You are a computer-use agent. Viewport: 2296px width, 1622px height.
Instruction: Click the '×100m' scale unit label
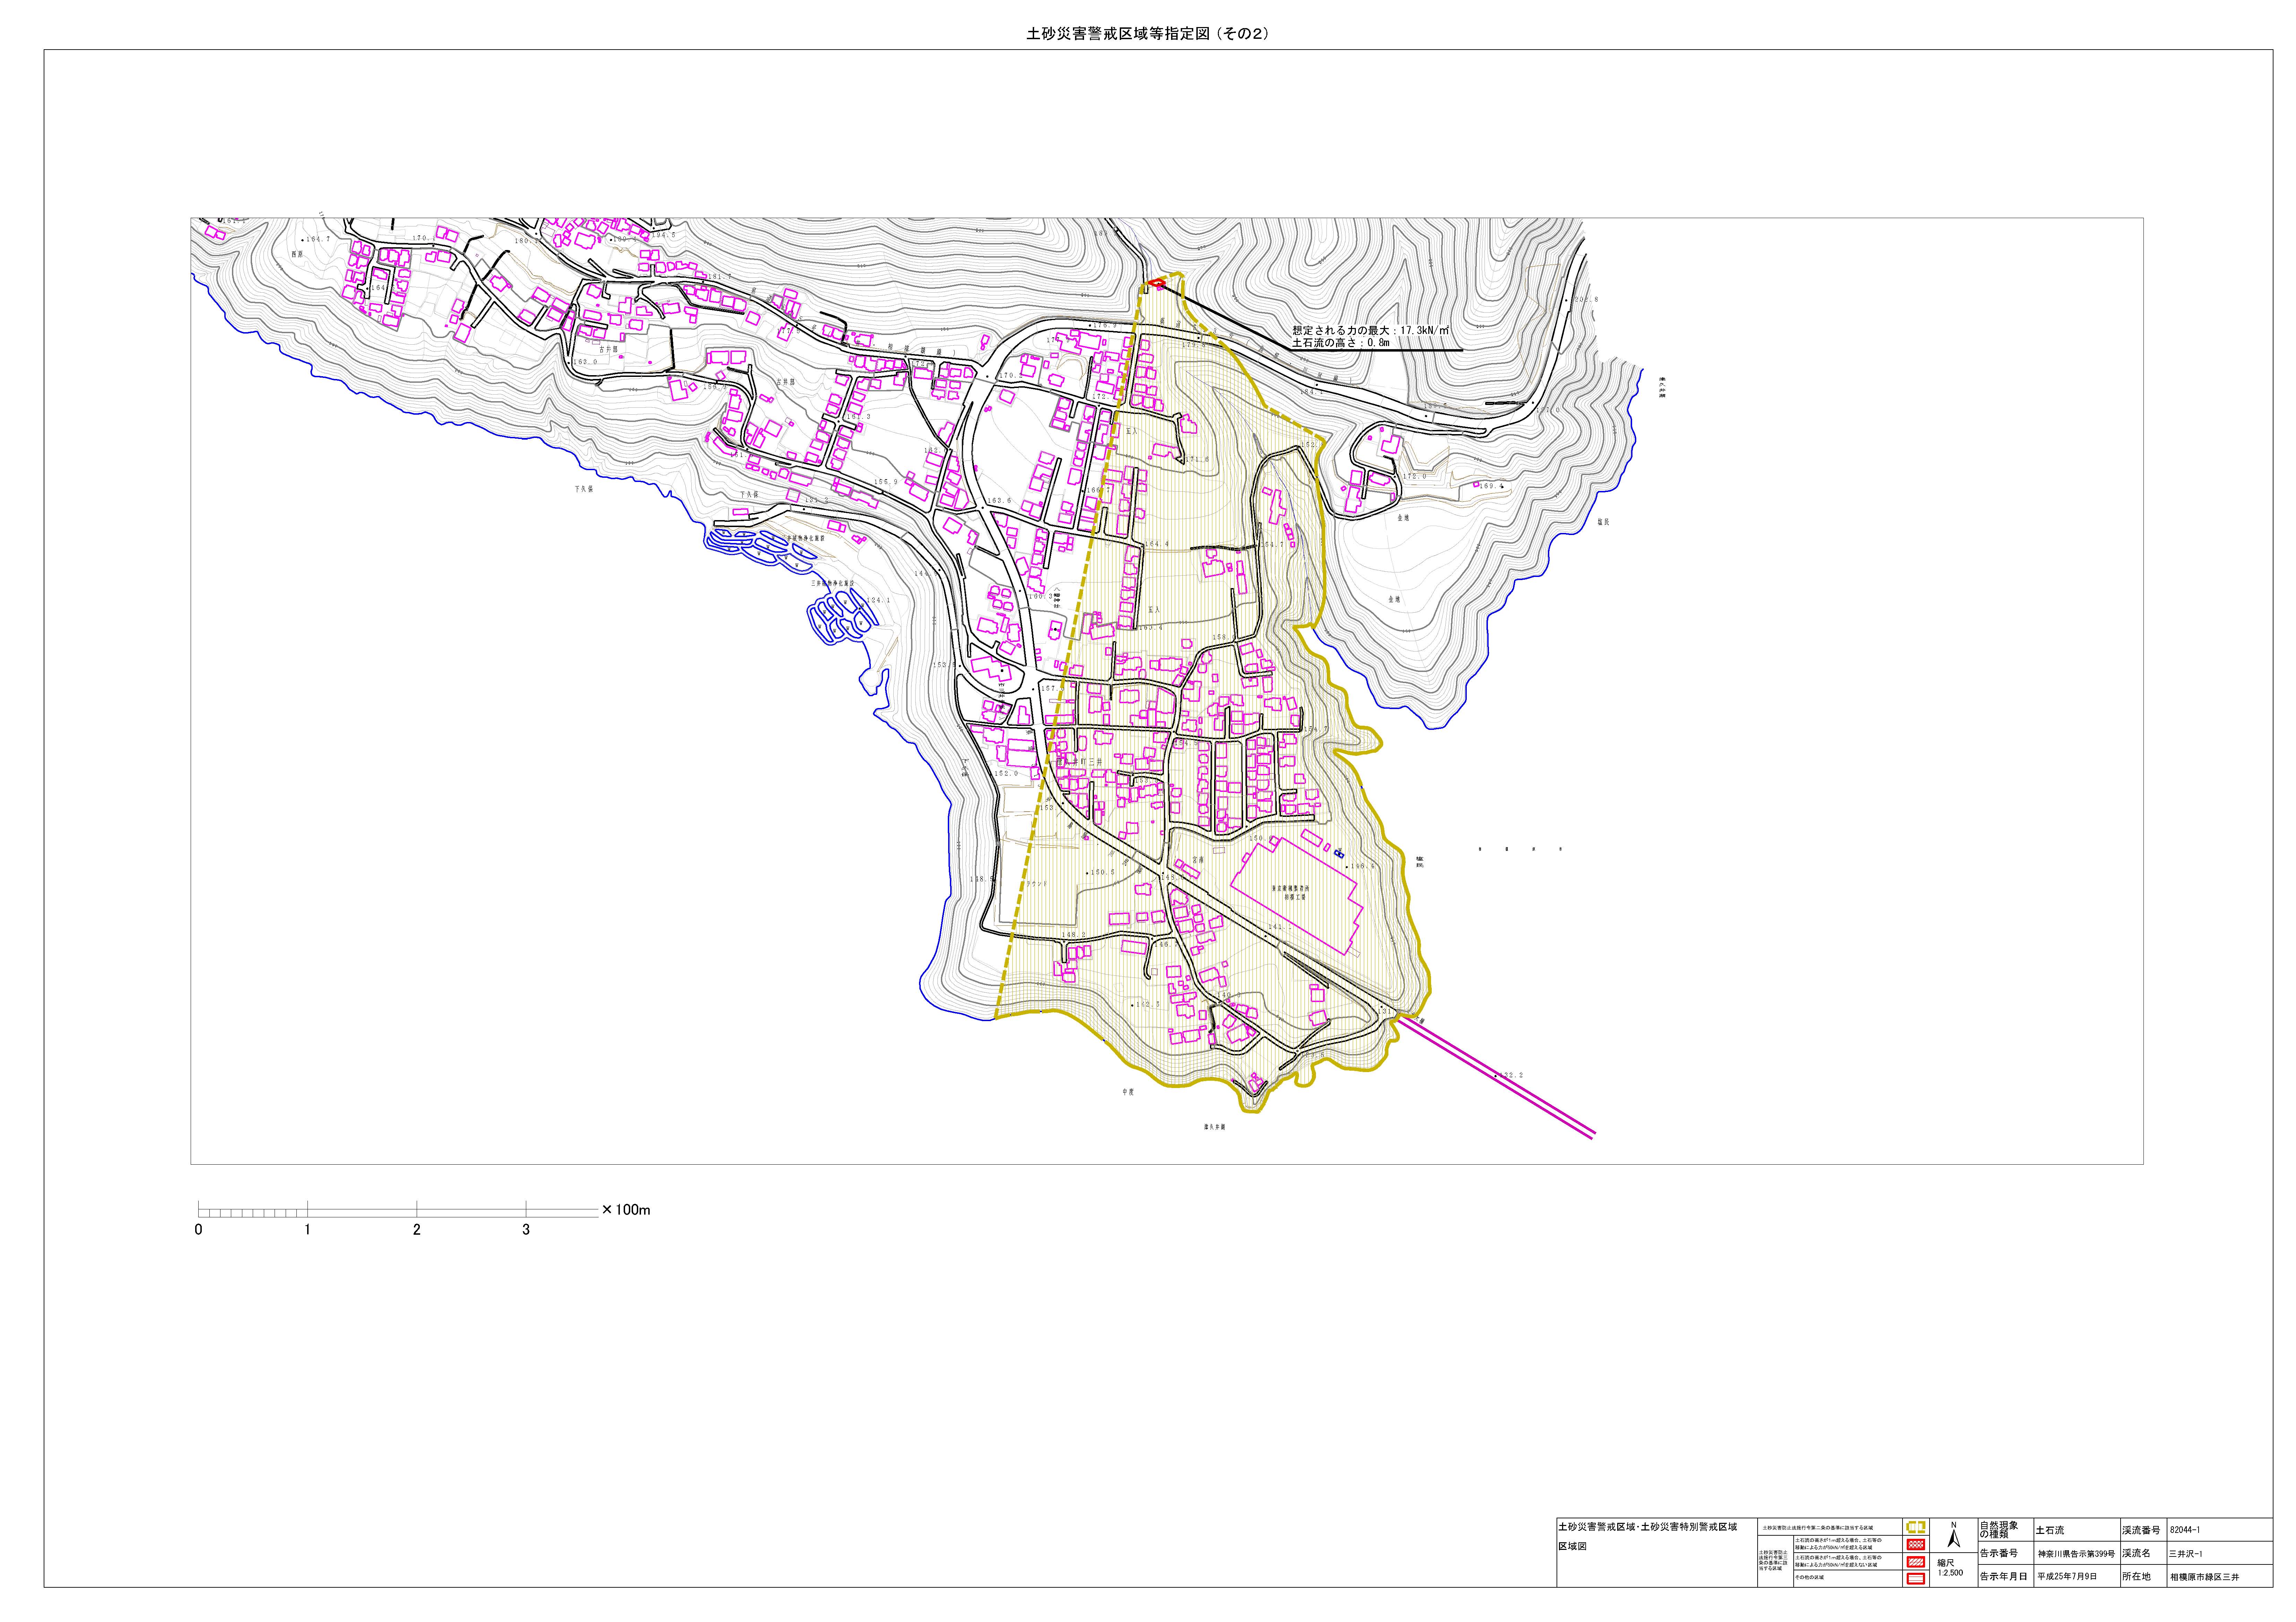pos(626,1210)
